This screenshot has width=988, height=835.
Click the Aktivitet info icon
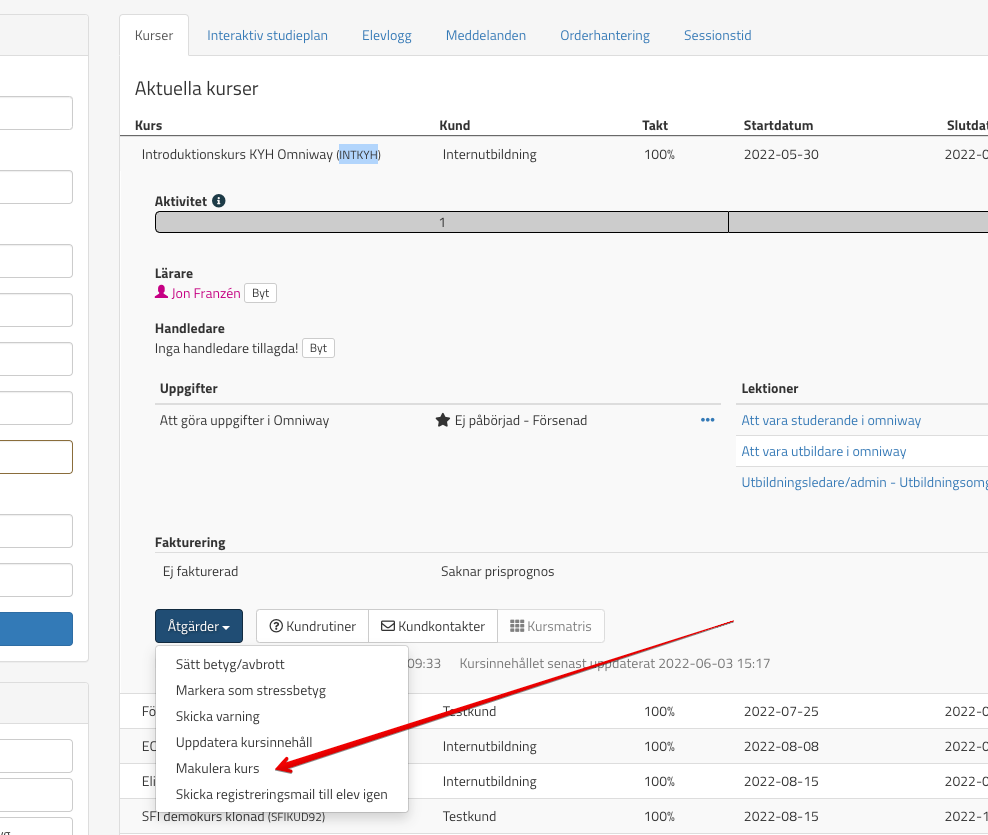click(219, 201)
